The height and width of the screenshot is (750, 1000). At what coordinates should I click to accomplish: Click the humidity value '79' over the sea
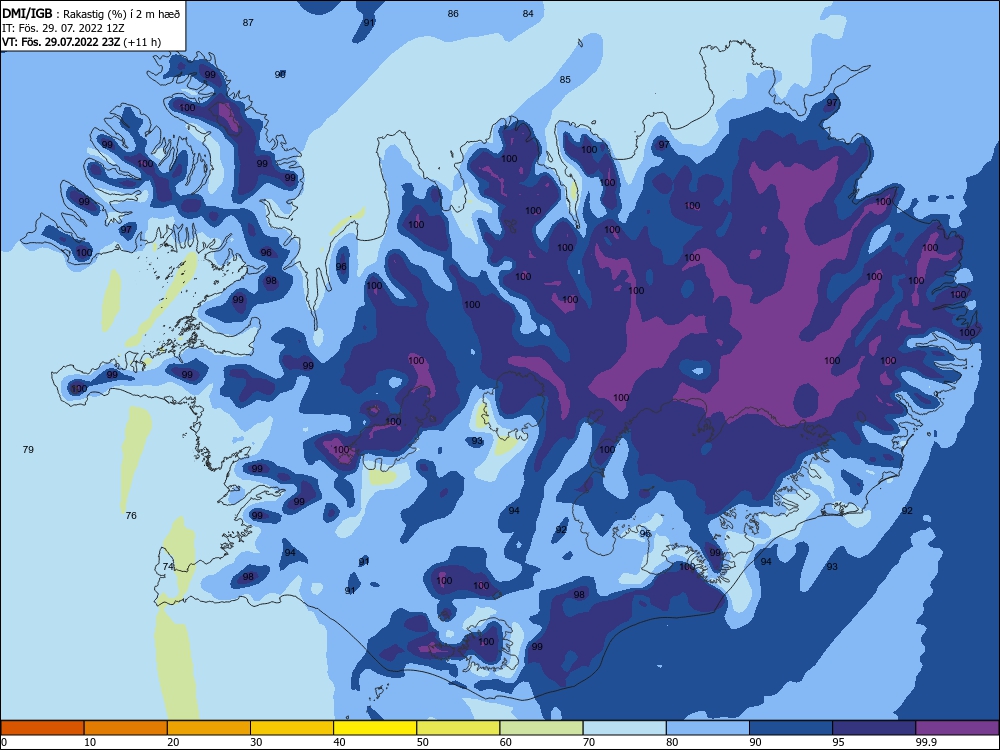pyautogui.click(x=28, y=450)
